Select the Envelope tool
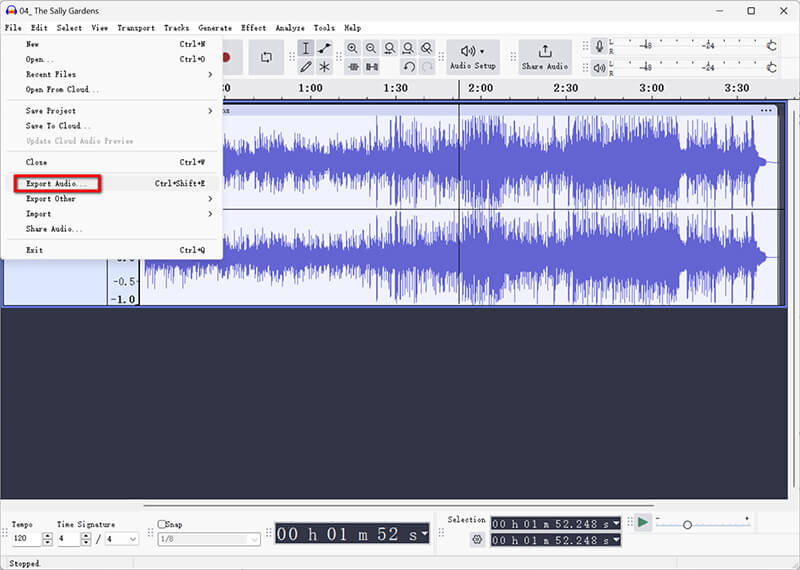 point(324,48)
